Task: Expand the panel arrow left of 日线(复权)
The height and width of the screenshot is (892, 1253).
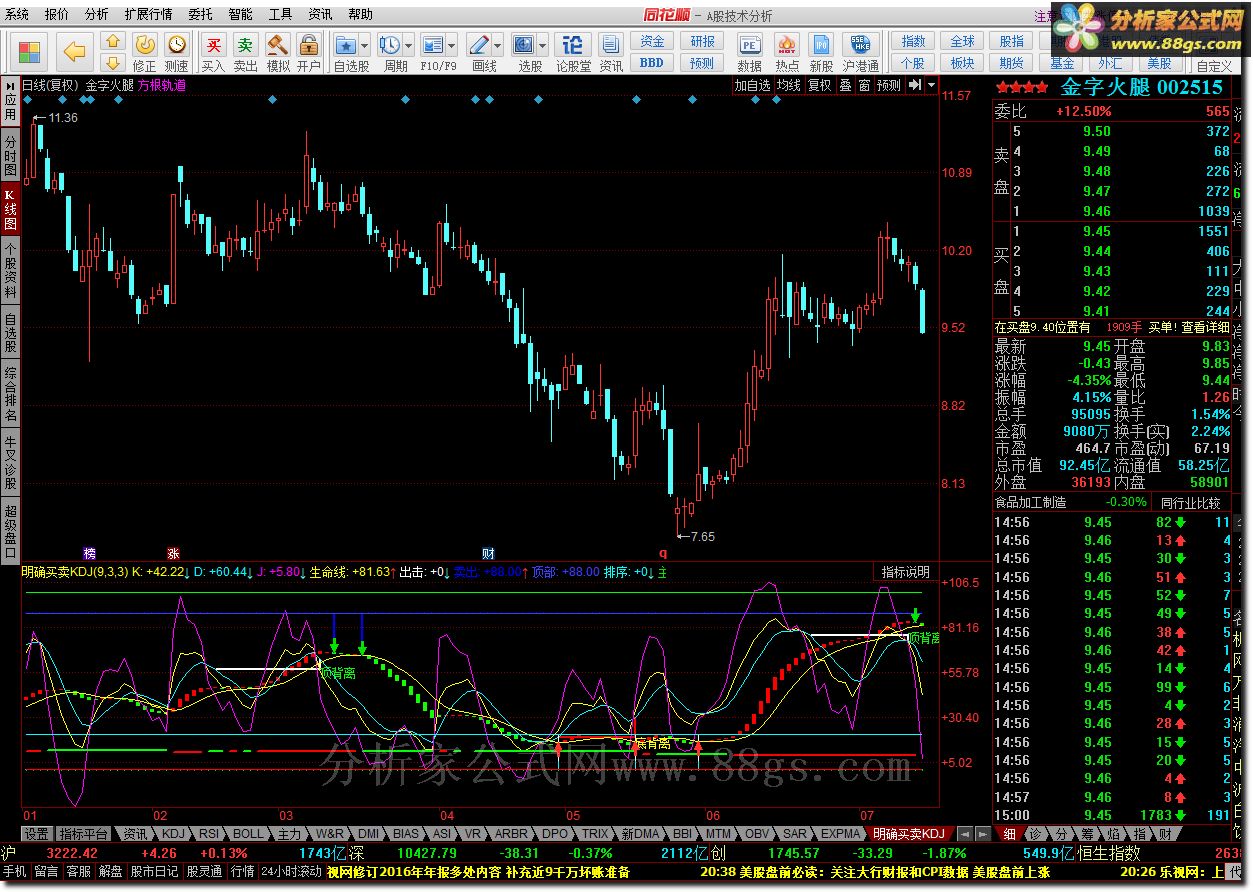Action: (x=10, y=86)
